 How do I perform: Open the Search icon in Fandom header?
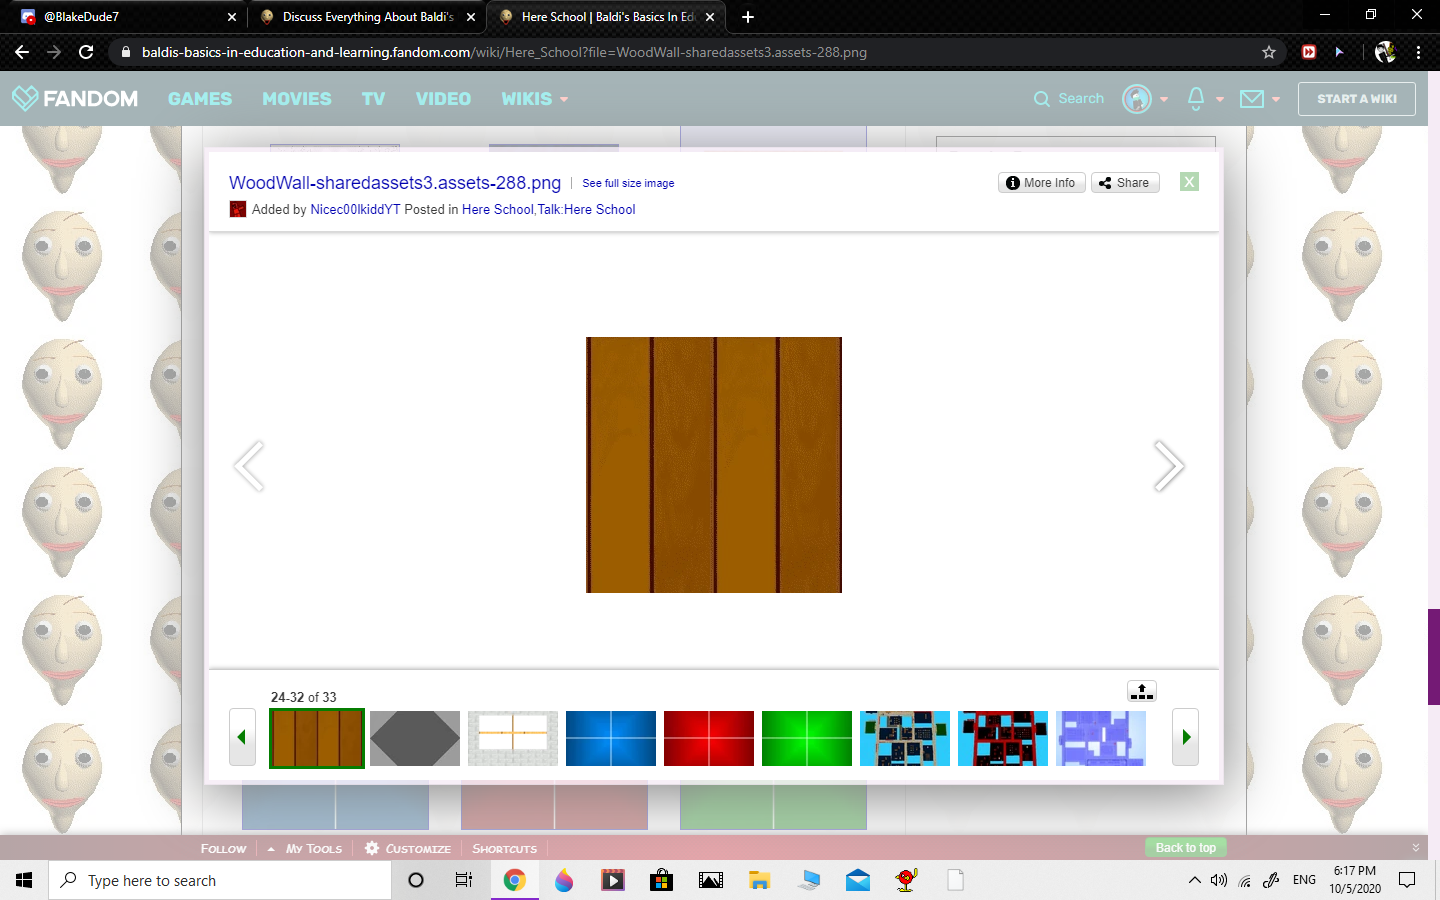[x=1042, y=99]
